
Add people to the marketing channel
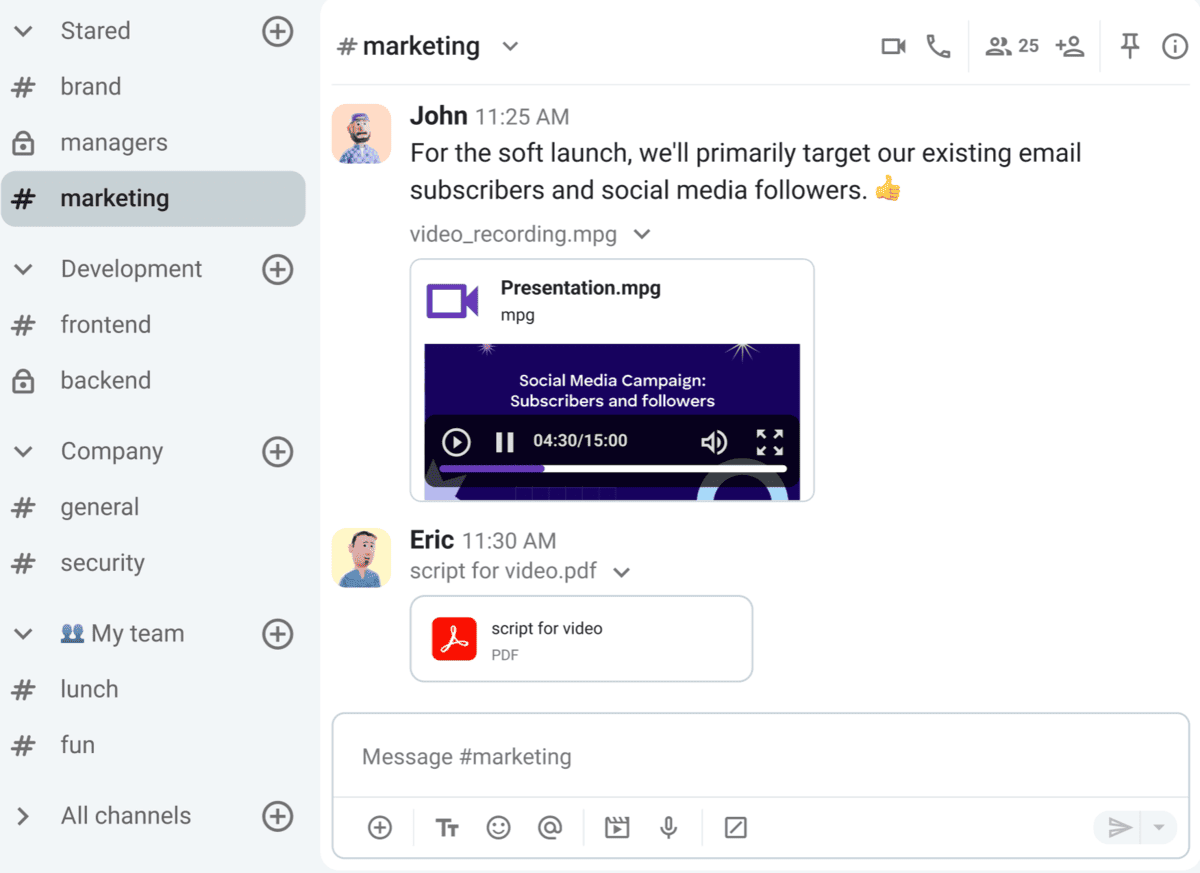[1070, 45]
